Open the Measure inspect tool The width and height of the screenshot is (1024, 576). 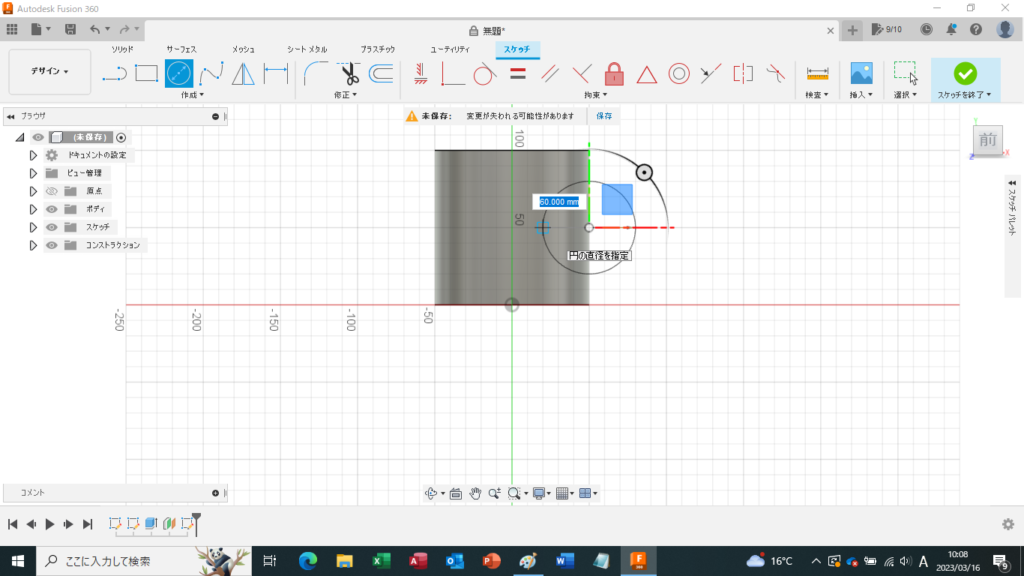pyautogui.click(x=817, y=73)
